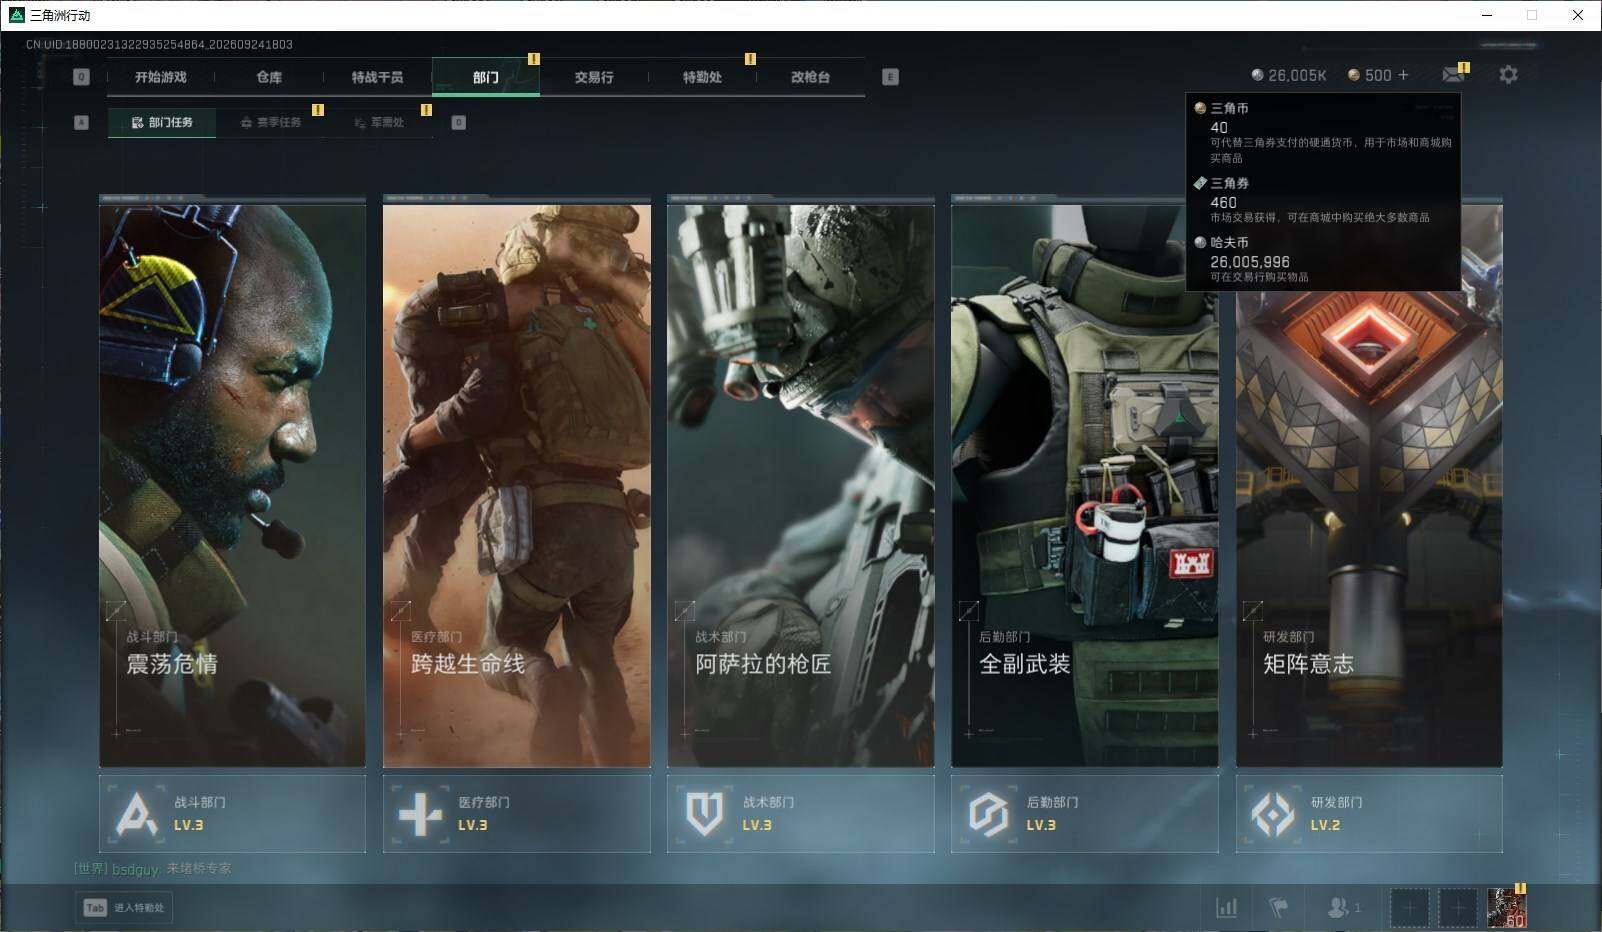Viewport: 1602px width, 932px height.
Task: Open the 军需处 sub-tab
Action: click(x=379, y=122)
